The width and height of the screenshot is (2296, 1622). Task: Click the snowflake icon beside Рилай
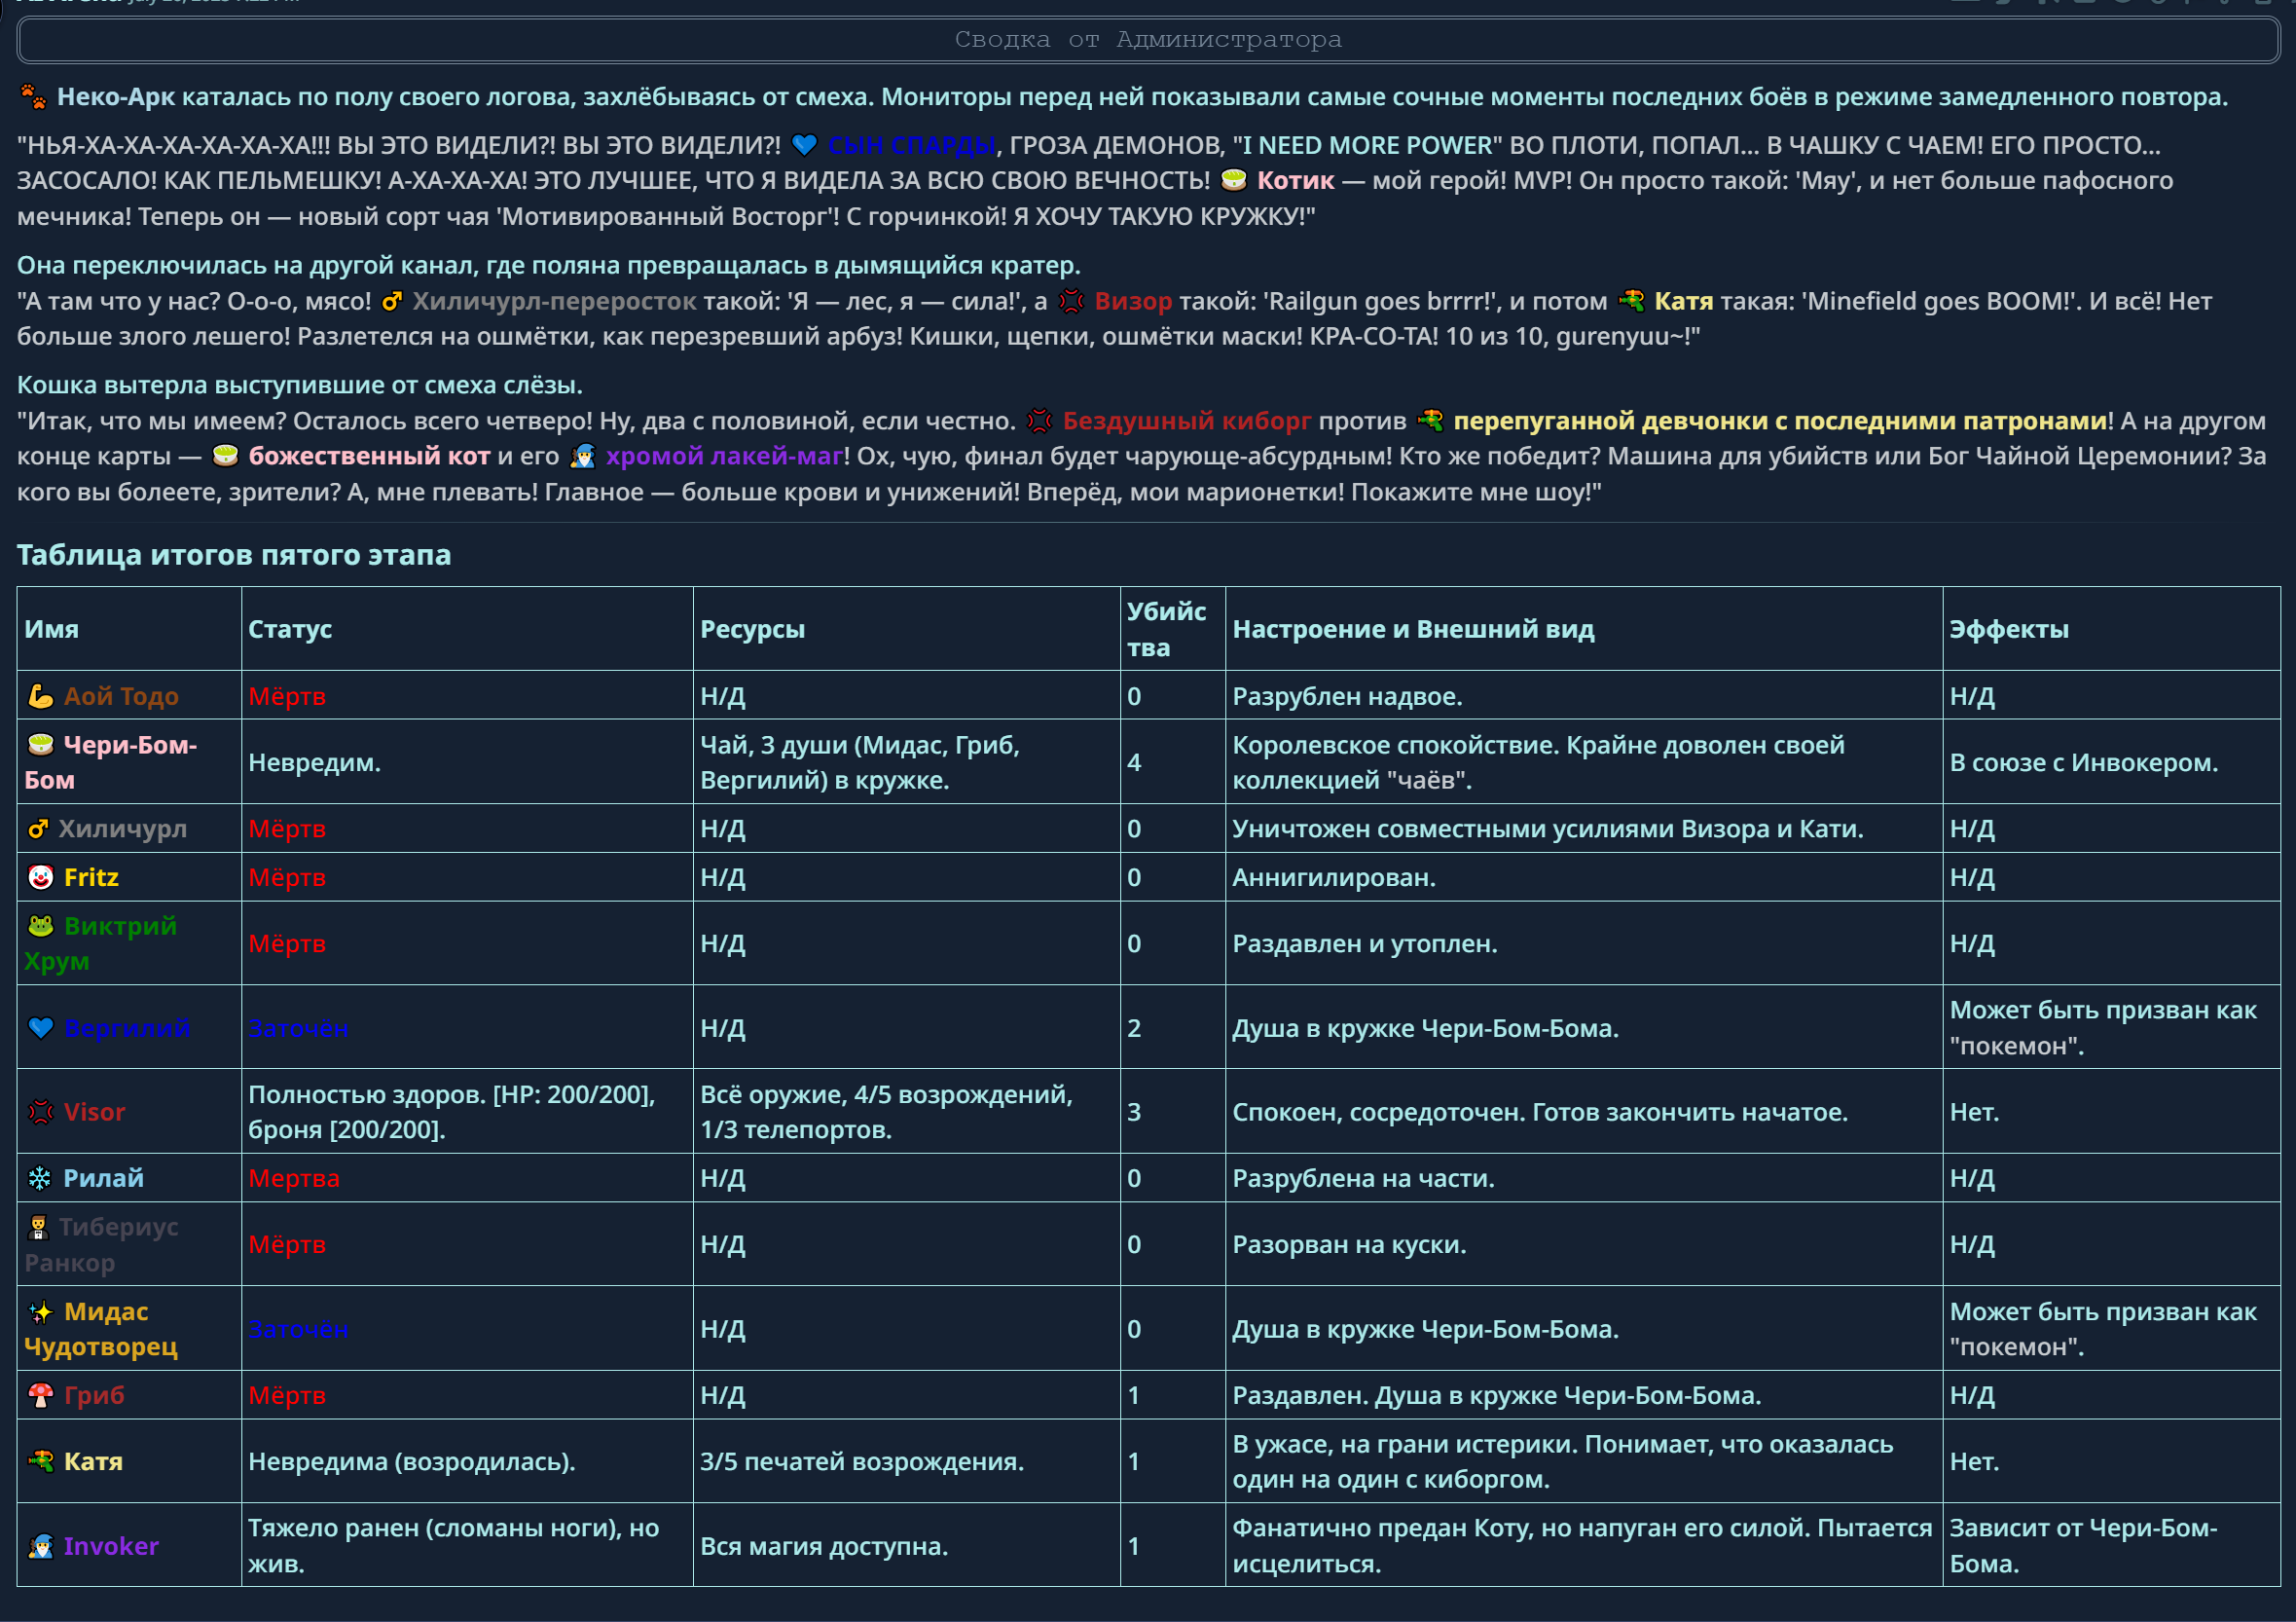tap(40, 1178)
